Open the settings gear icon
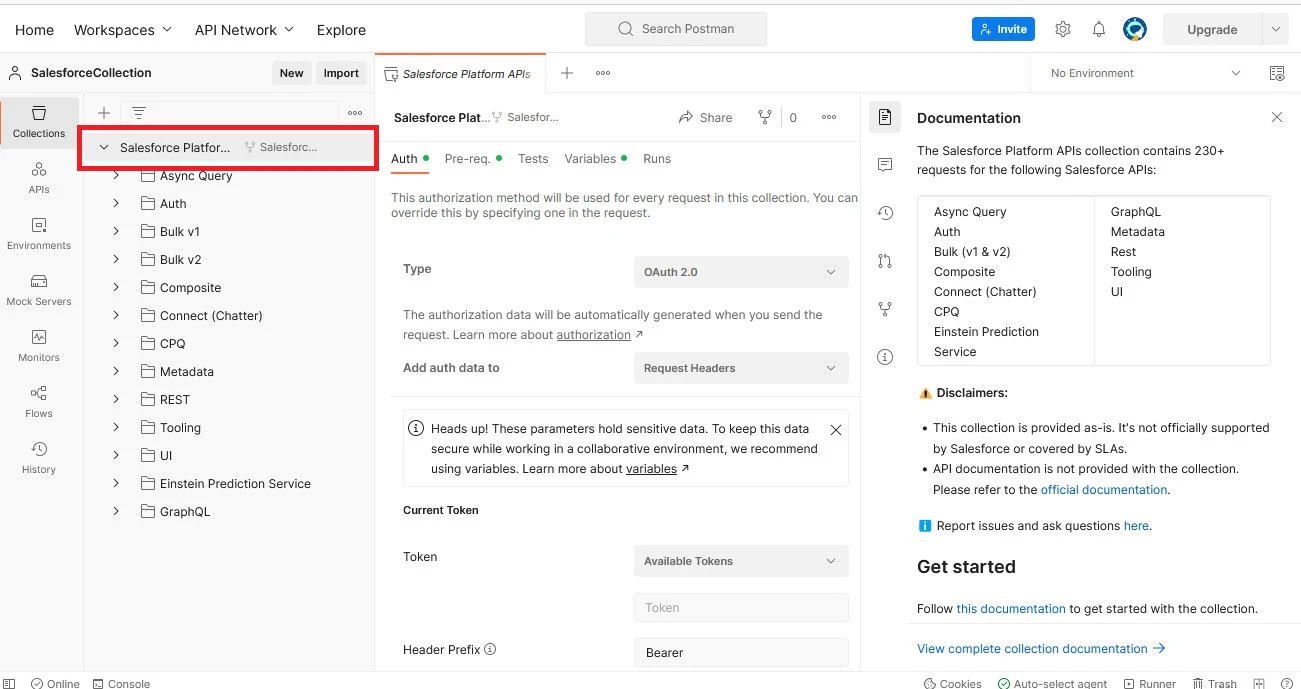The image size is (1301, 689). pyautogui.click(x=1063, y=29)
